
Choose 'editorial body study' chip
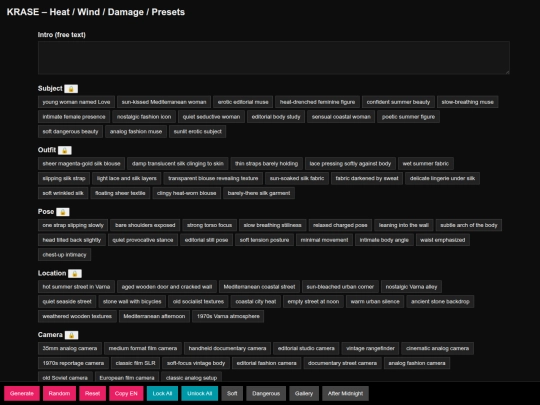click(276, 117)
